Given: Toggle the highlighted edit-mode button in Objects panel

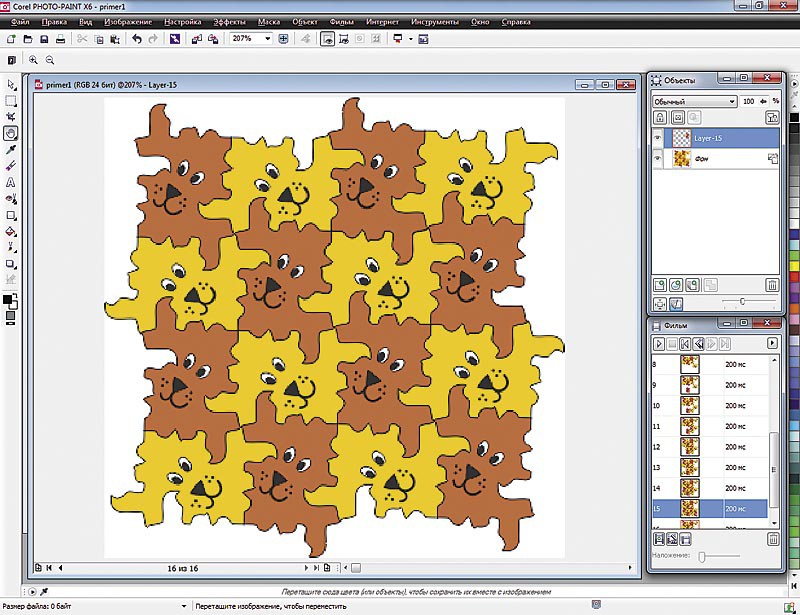Looking at the screenshot, I should pos(676,304).
